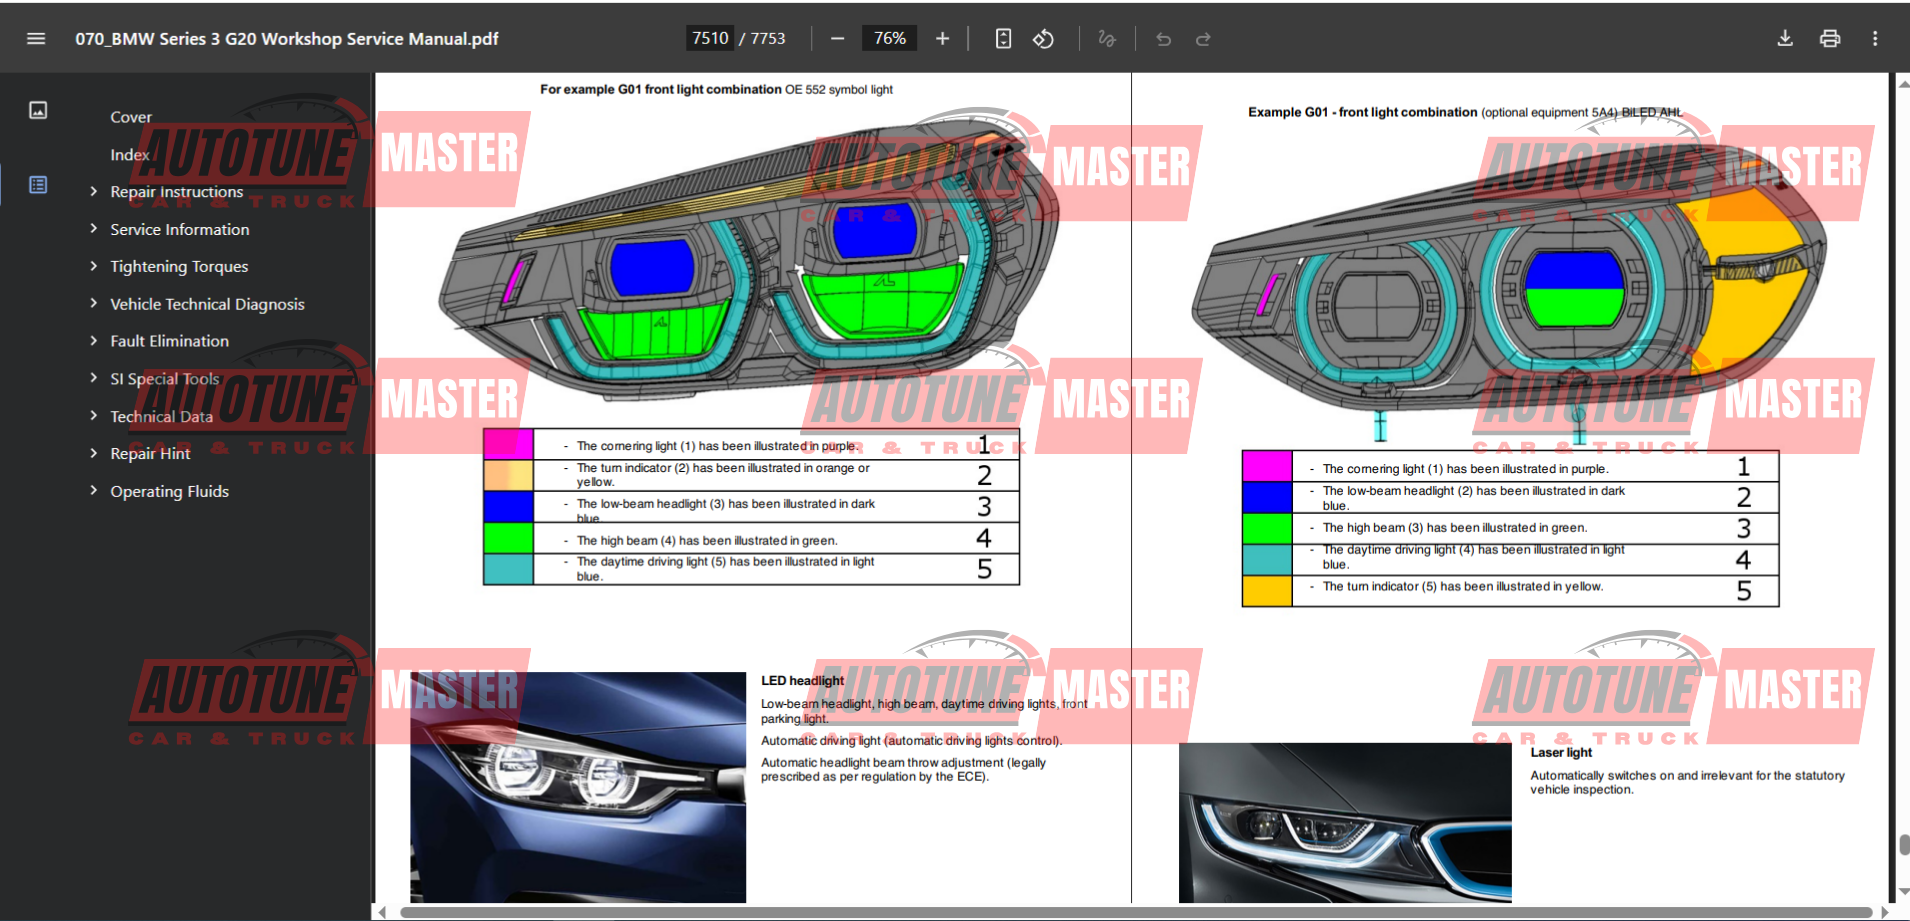Expand the Repair Instructions section
Screen dimensions: 1910x921
[94, 191]
